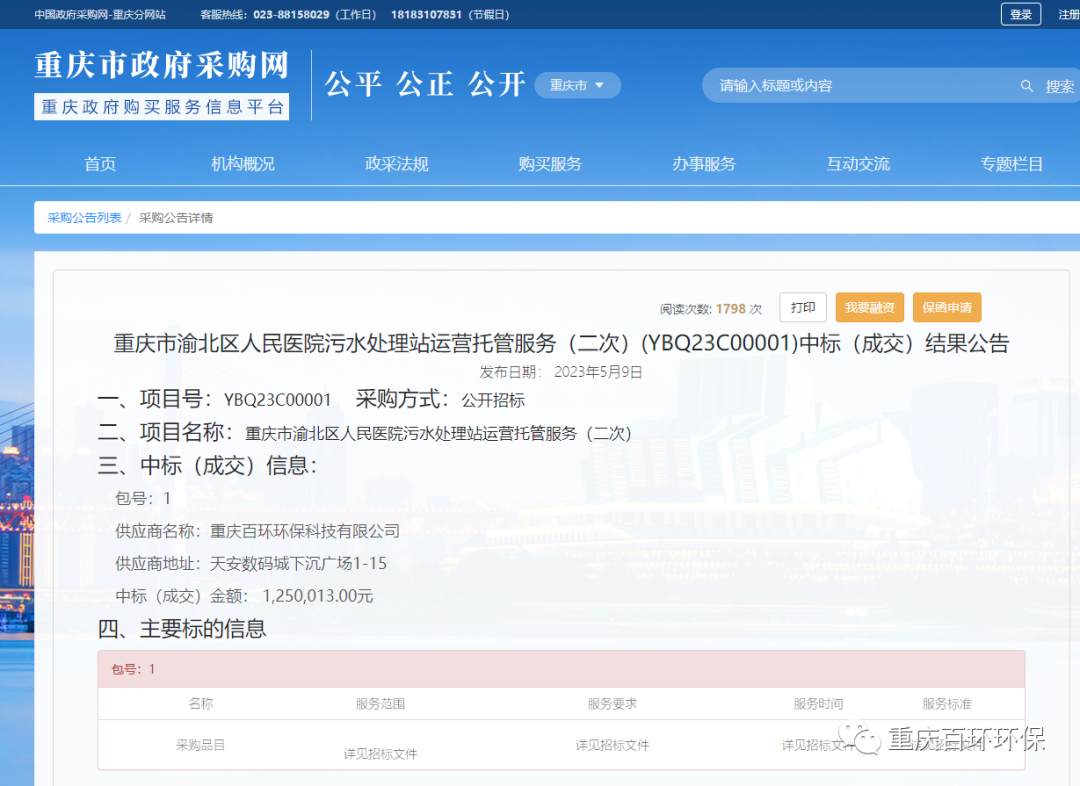Click the 我要融资 financing button
This screenshot has height=786, width=1080.
(869, 307)
